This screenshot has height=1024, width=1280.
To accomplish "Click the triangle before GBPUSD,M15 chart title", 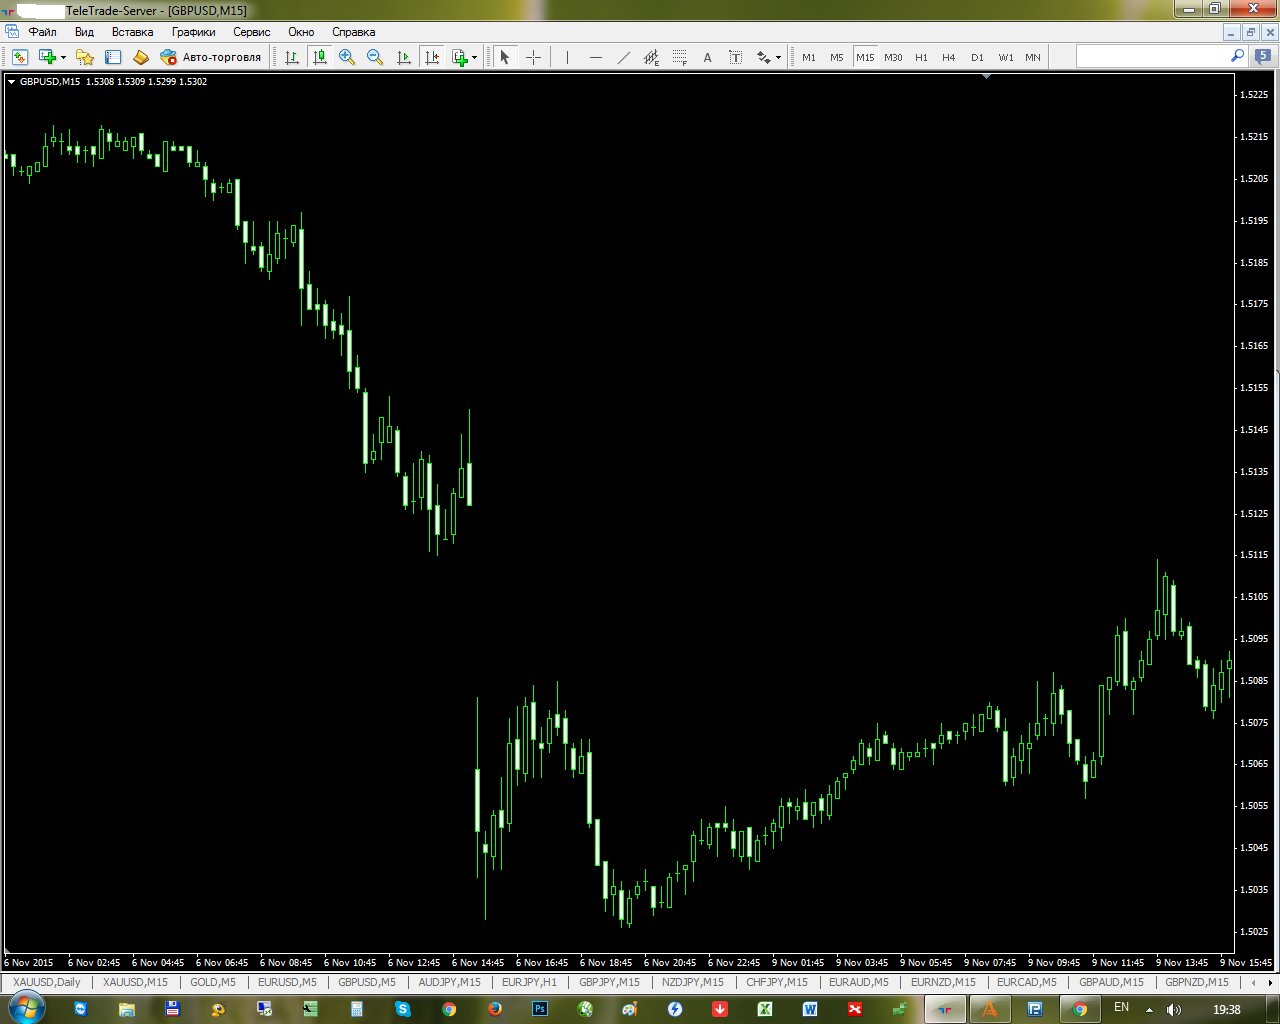I will point(12,82).
